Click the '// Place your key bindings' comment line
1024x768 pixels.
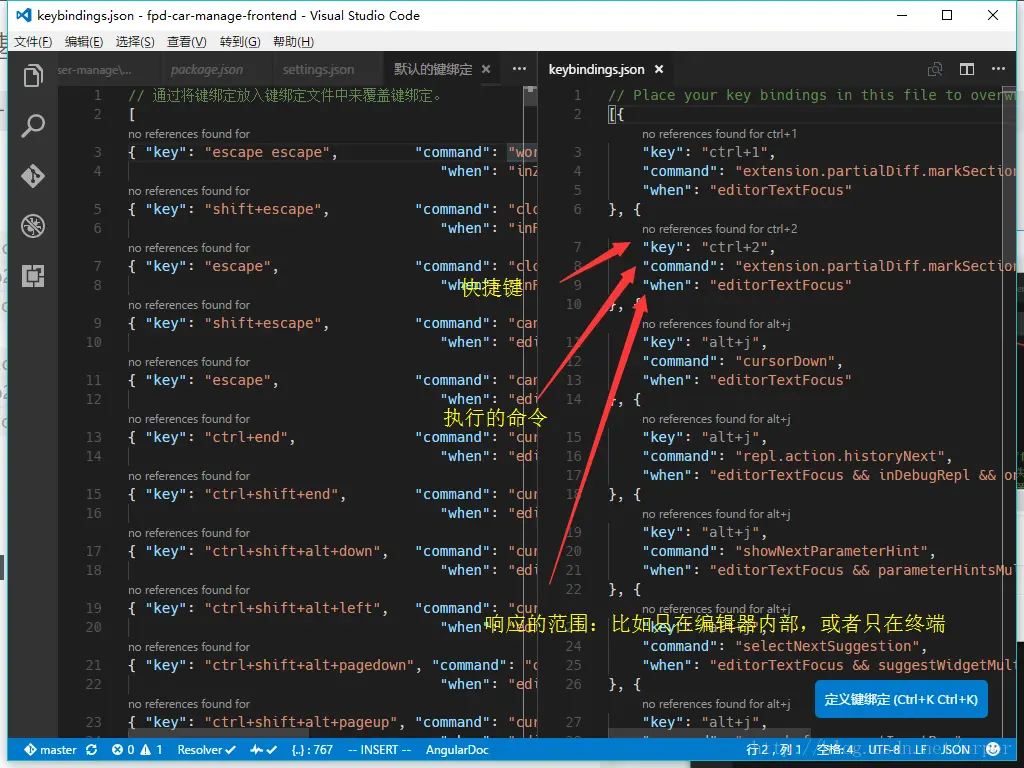coord(812,95)
